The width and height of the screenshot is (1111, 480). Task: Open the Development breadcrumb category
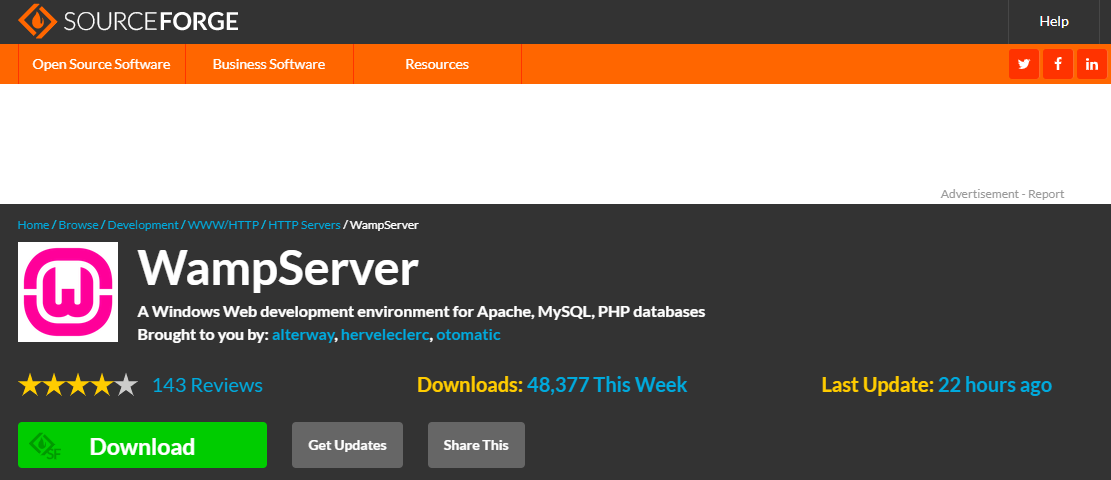(143, 225)
